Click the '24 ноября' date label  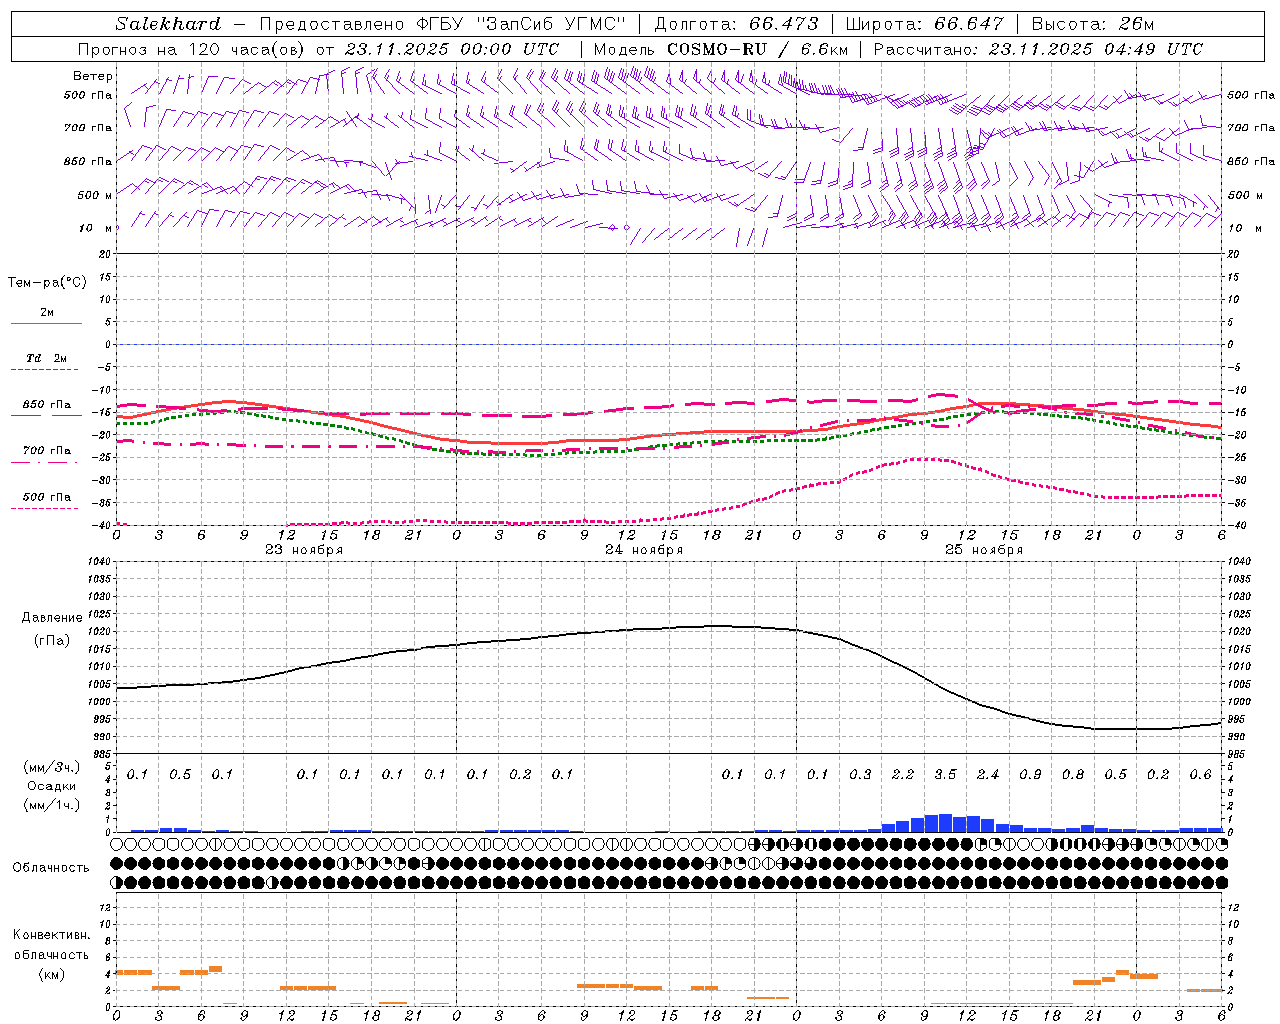pos(644,550)
